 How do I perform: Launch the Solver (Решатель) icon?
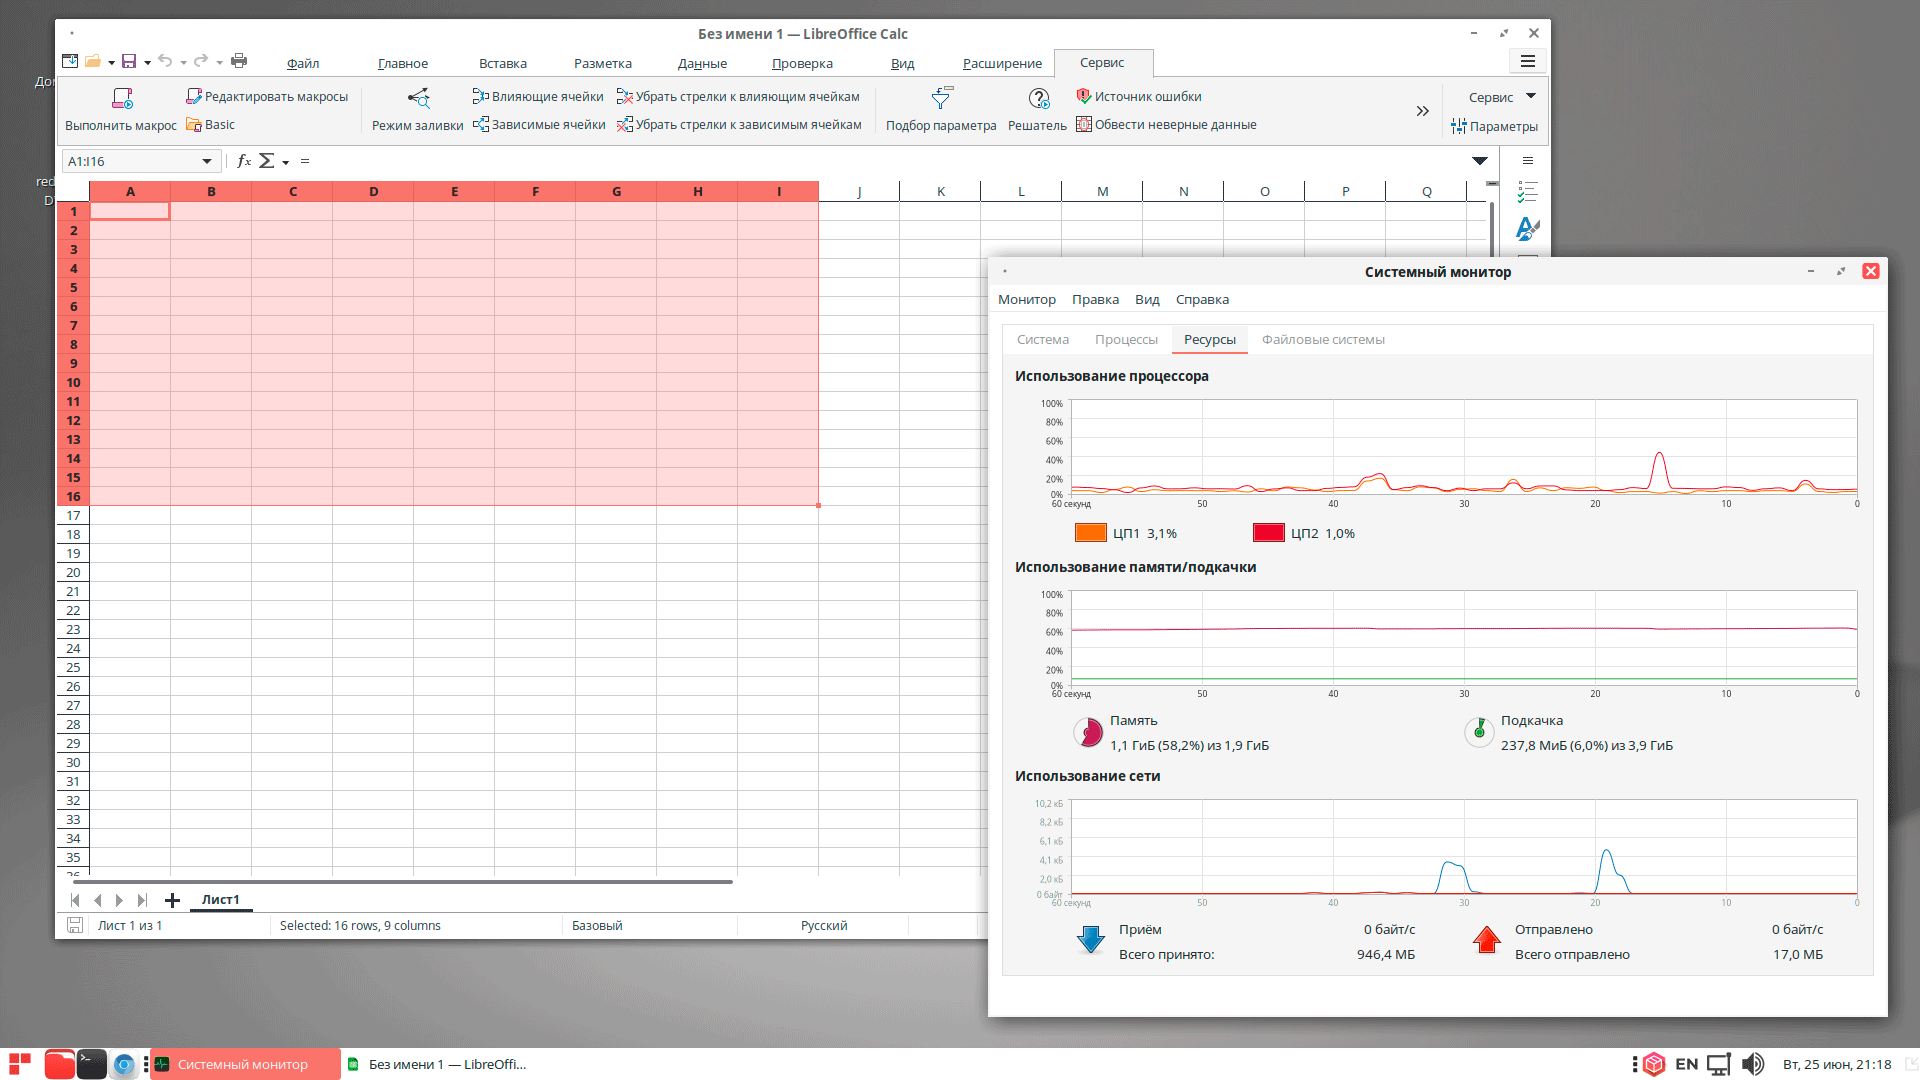[1038, 98]
